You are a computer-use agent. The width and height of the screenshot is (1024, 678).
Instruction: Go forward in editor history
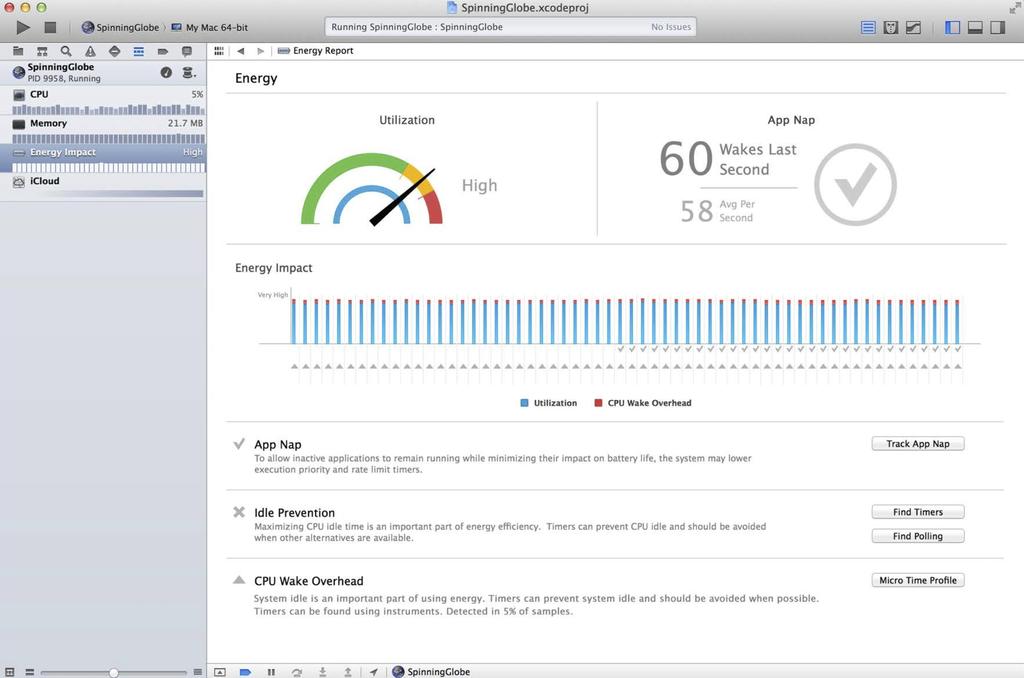261,51
